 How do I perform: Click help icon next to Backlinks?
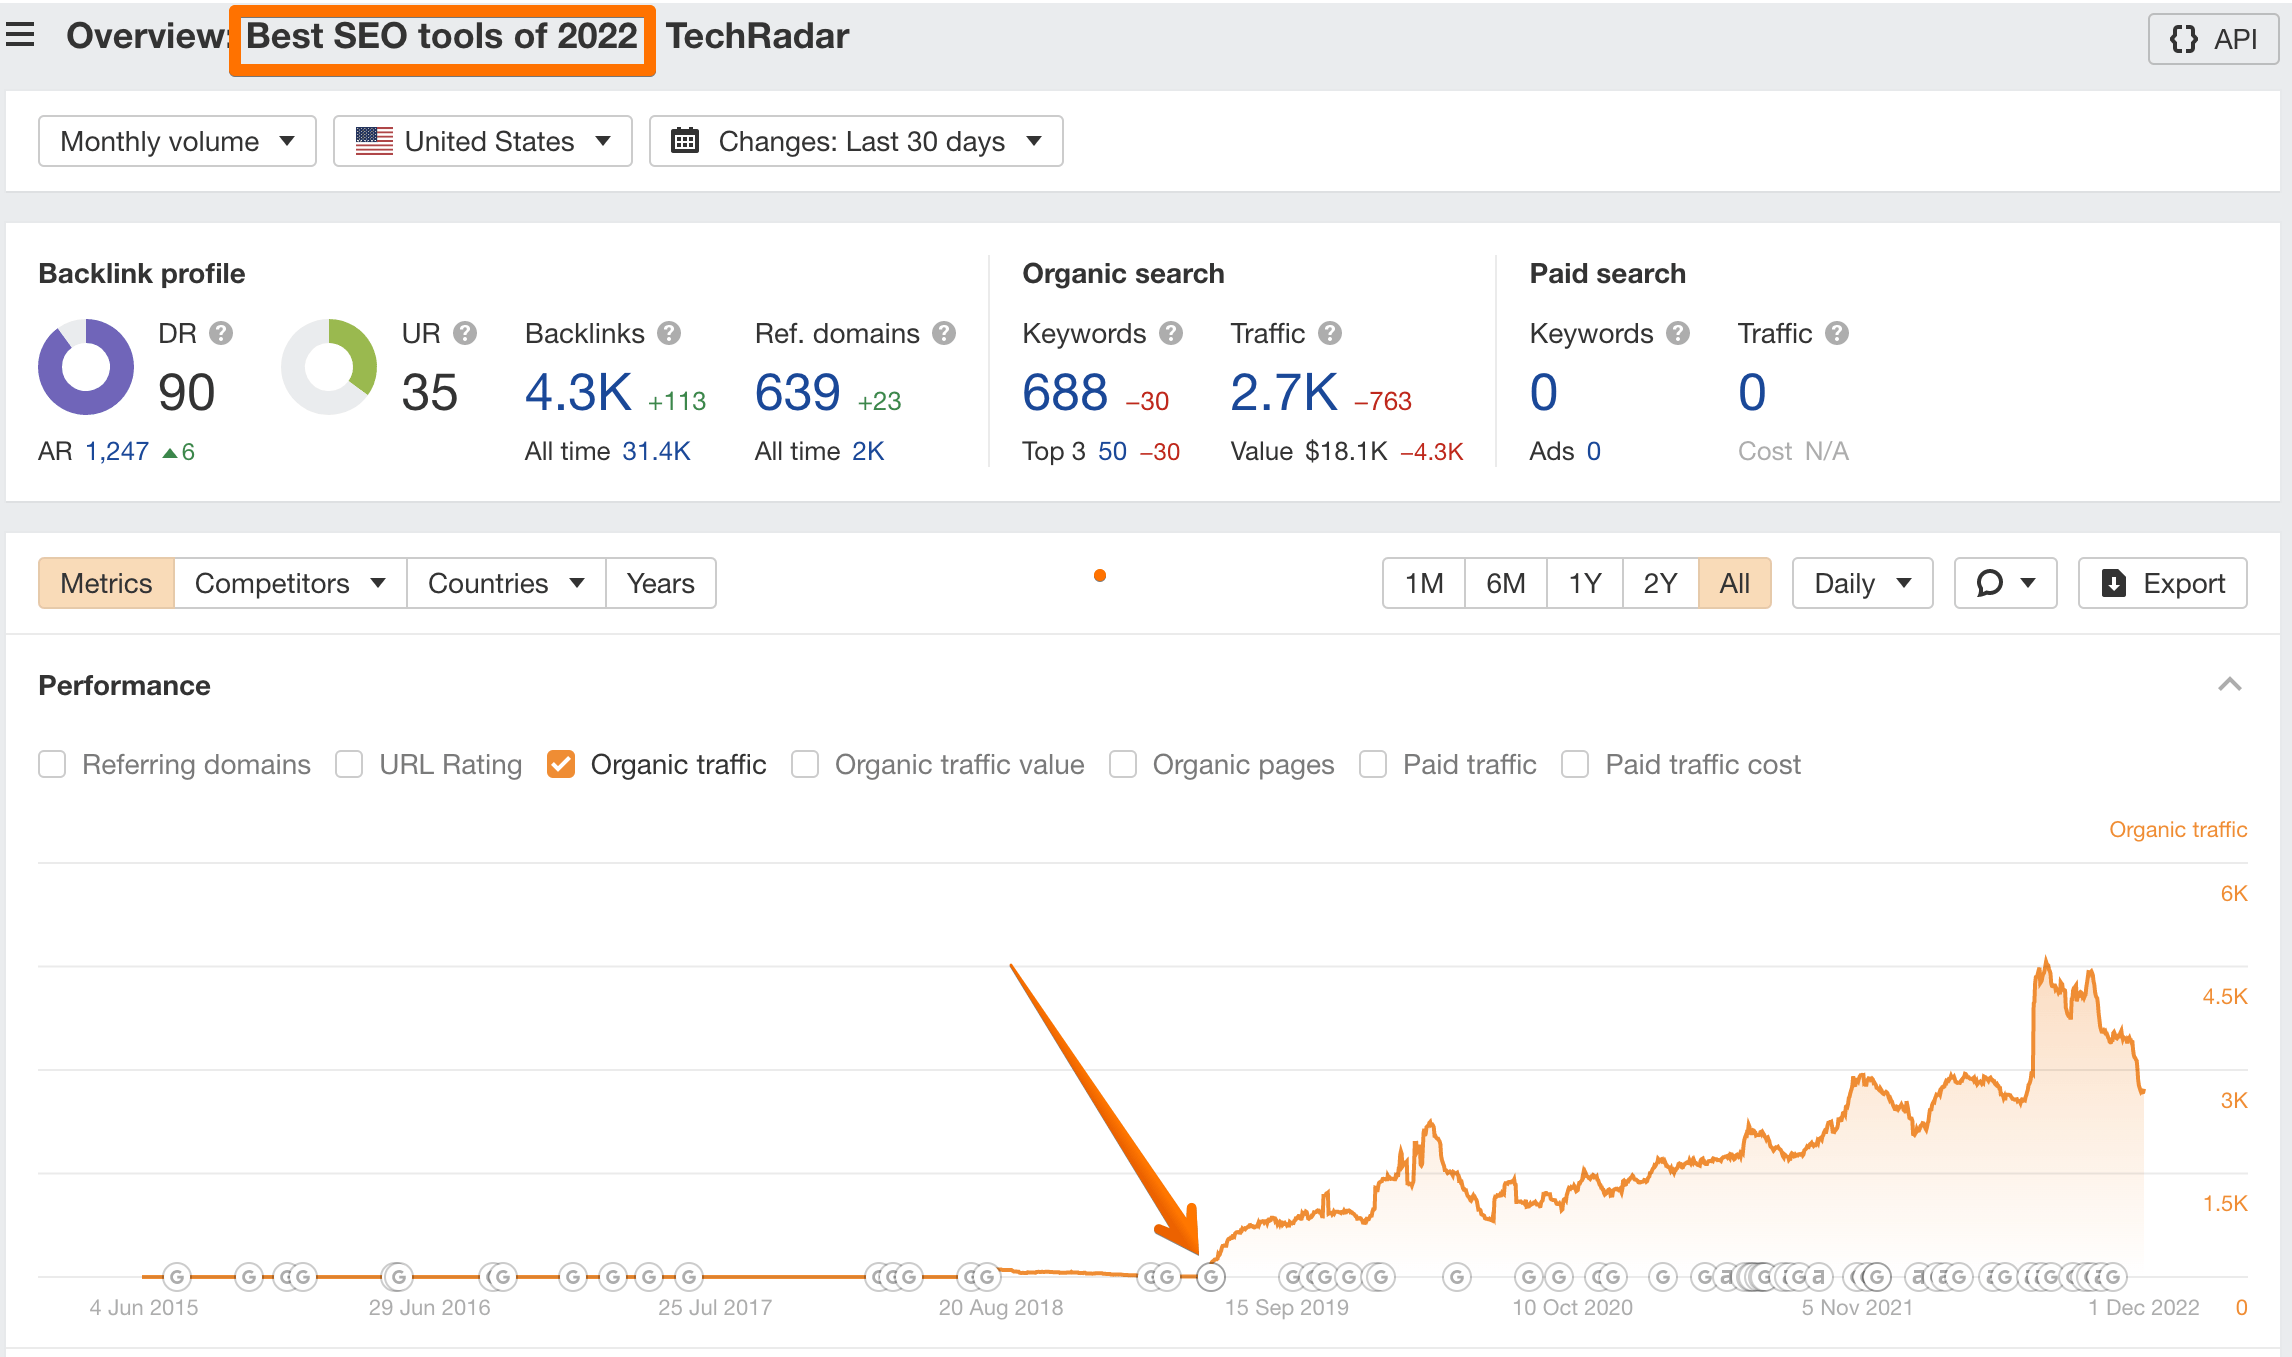pyautogui.click(x=669, y=333)
